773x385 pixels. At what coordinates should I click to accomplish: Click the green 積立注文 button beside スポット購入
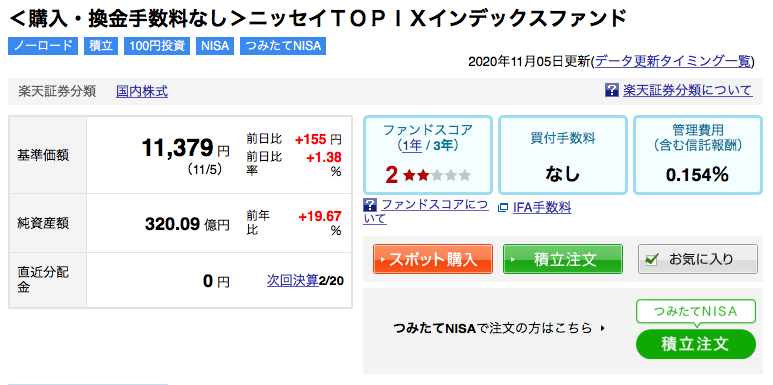click(563, 259)
